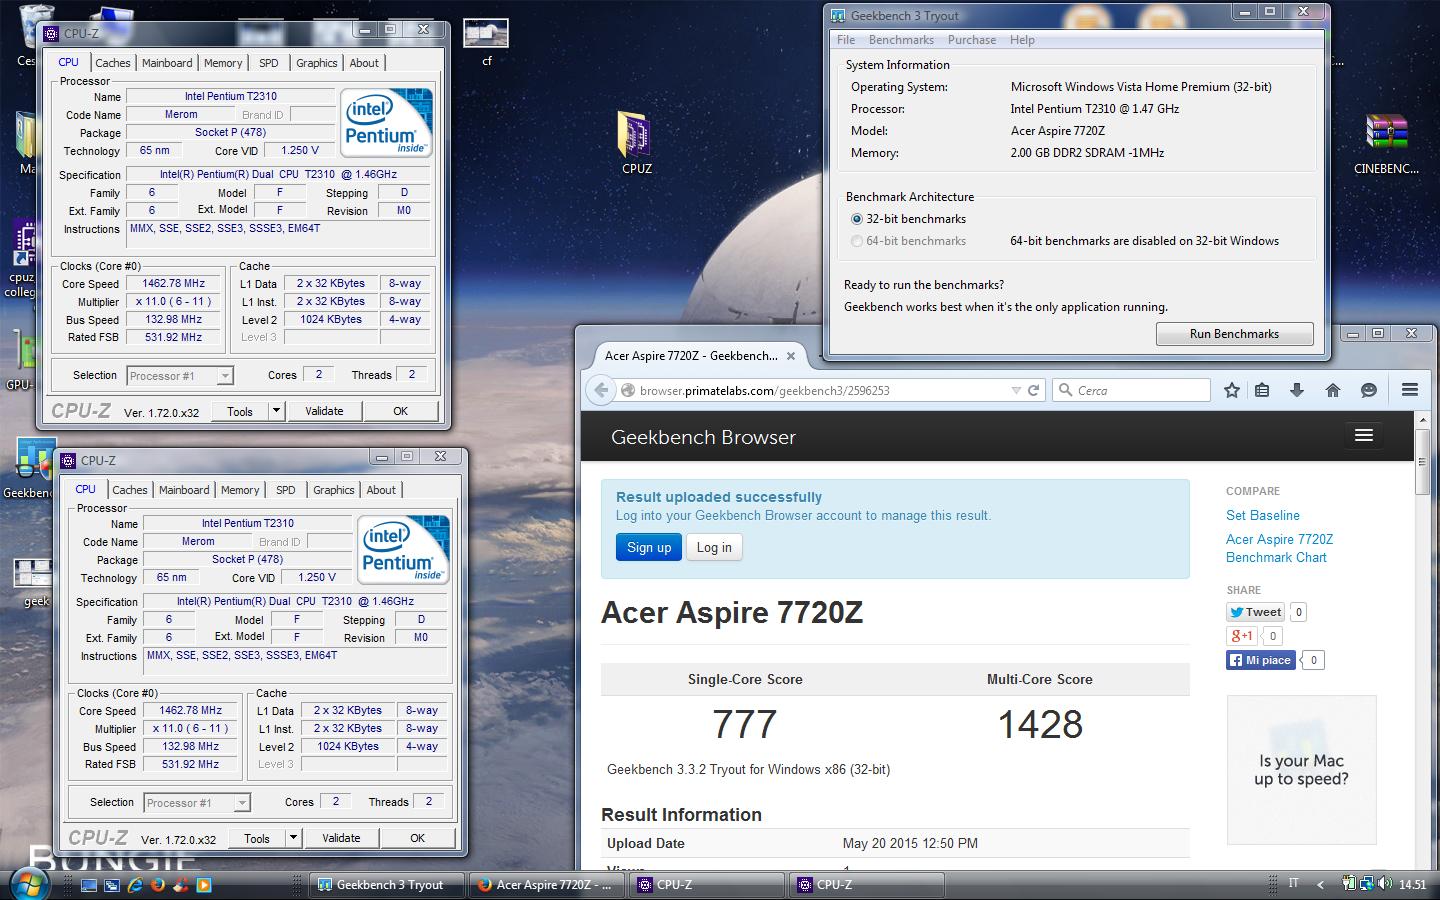Click the Sign up button

click(649, 547)
